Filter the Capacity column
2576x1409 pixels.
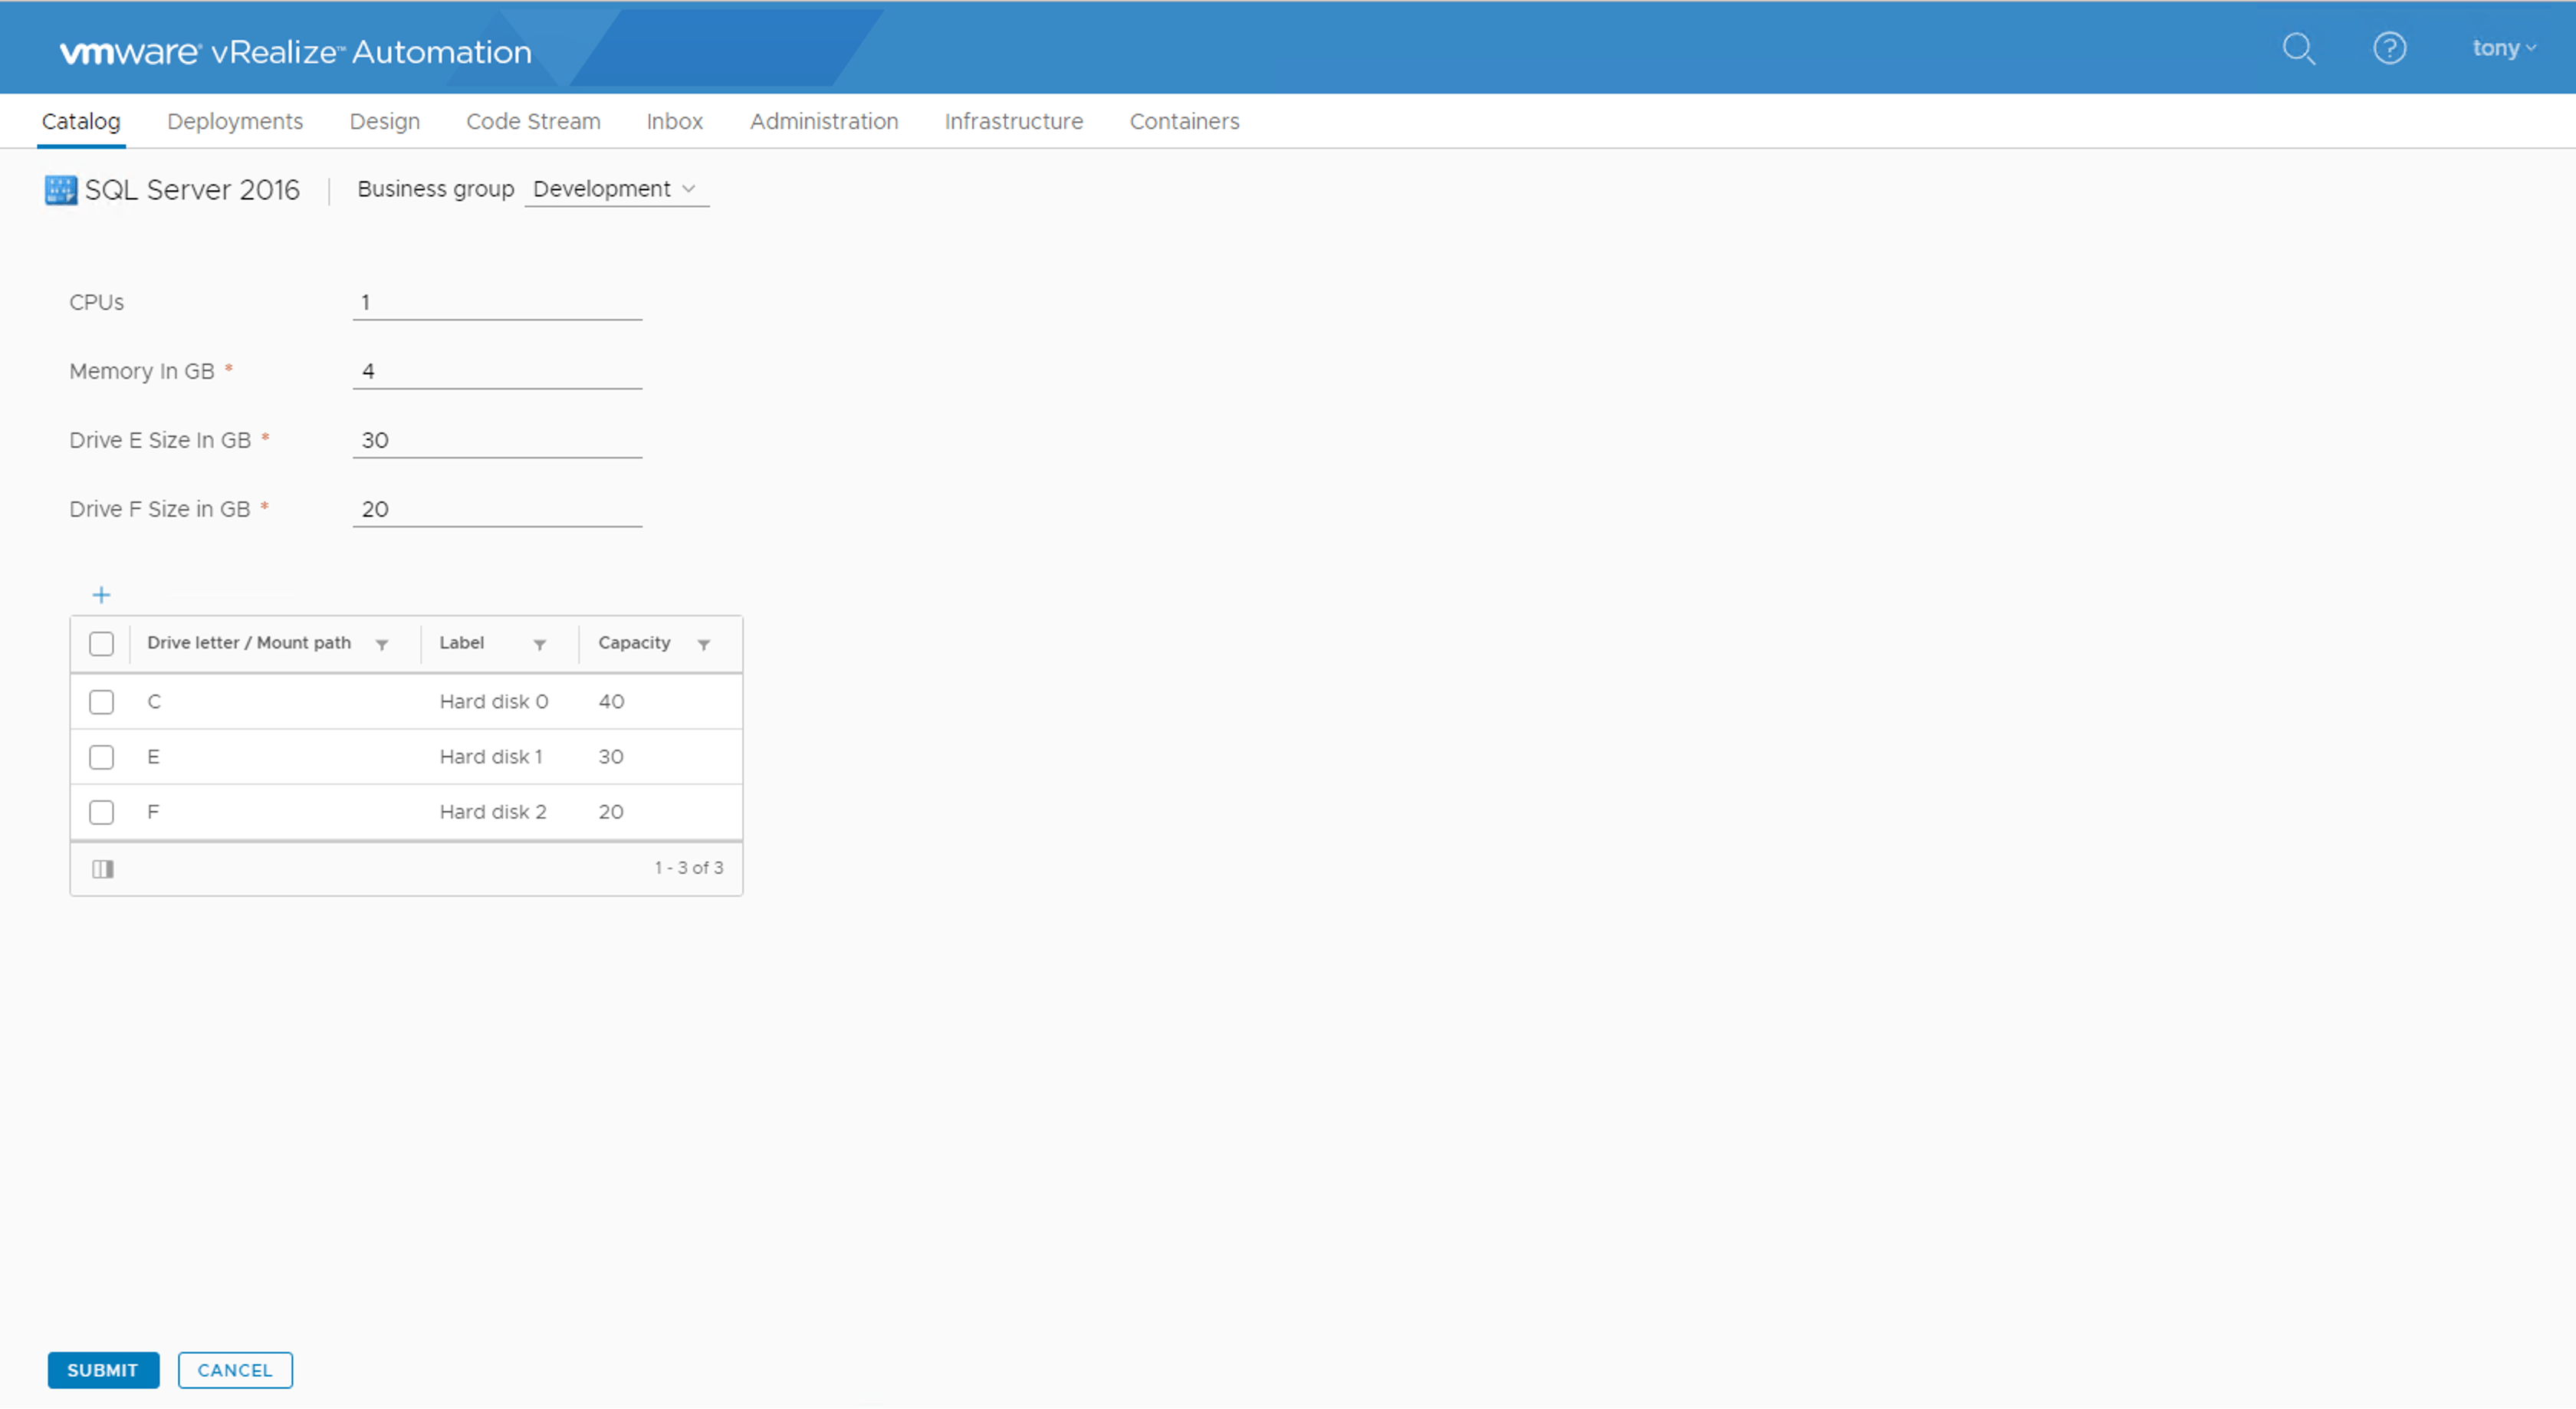704,644
